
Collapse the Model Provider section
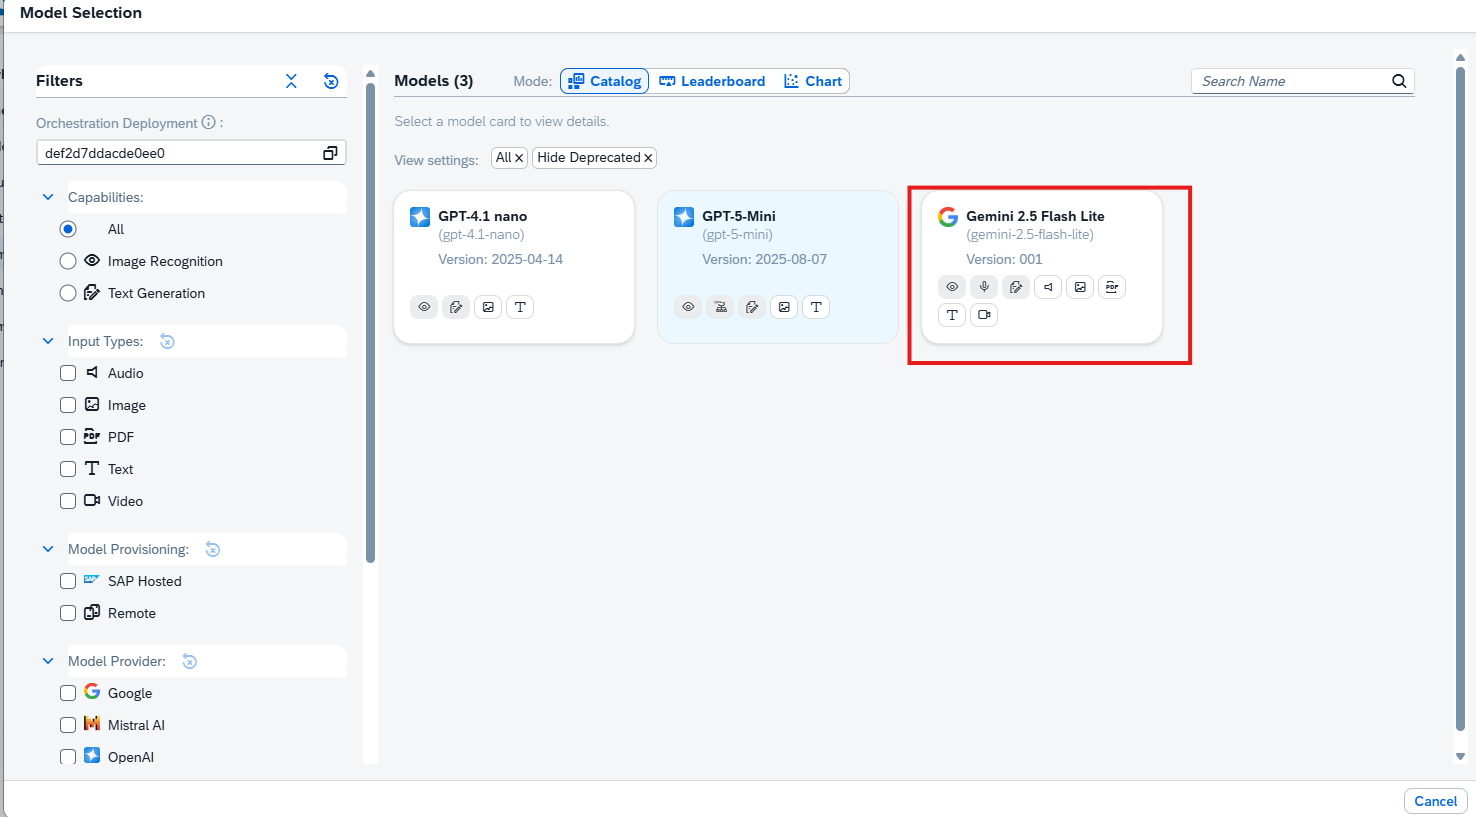pyautogui.click(x=48, y=661)
